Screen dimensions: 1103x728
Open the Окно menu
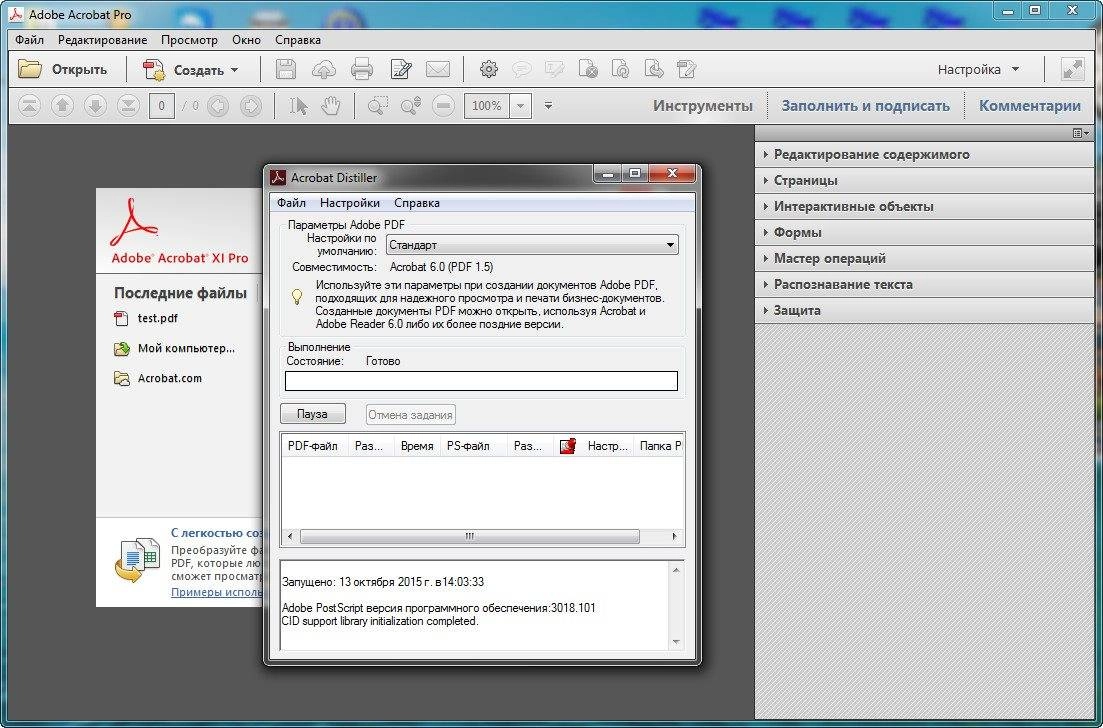[246, 40]
